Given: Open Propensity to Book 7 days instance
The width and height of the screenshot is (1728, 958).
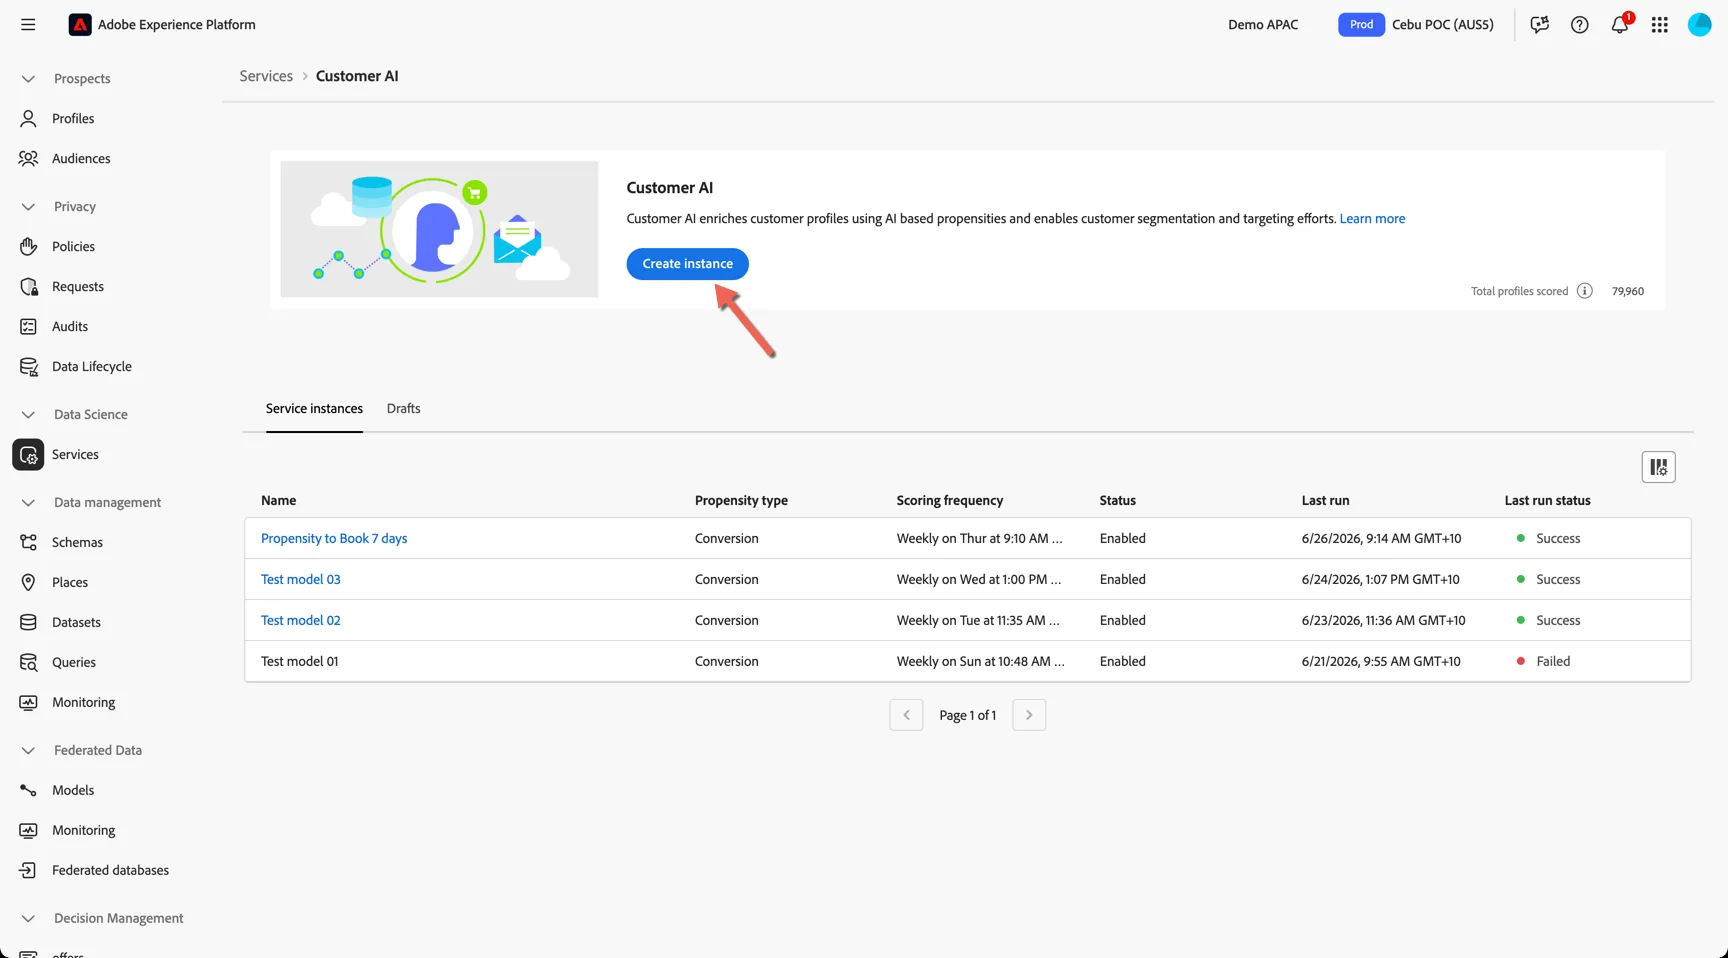Looking at the screenshot, I should point(334,539).
